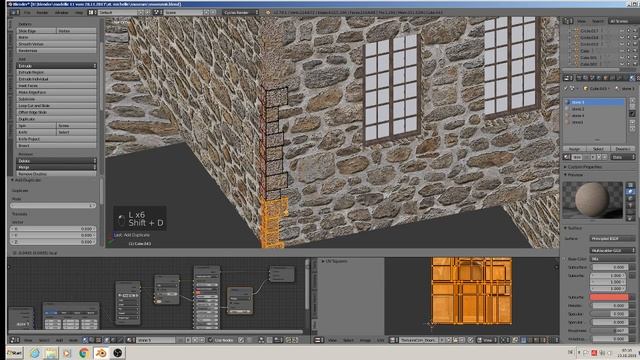Select the stone 2 material slot
The height and width of the screenshot is (360, 640).
pos(595,109)
